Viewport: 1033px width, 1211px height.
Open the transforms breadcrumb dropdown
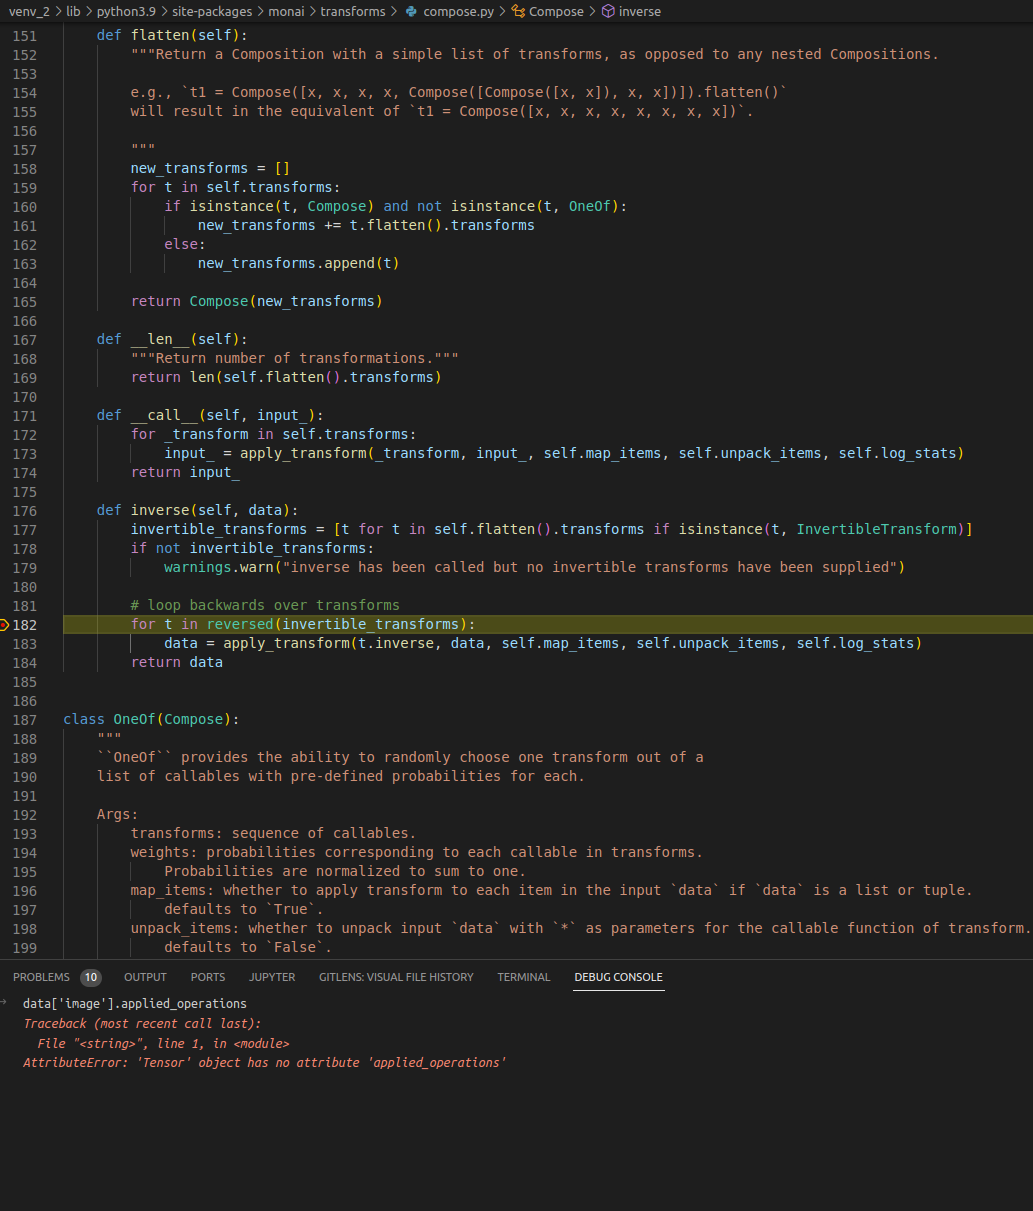point(353,12)
